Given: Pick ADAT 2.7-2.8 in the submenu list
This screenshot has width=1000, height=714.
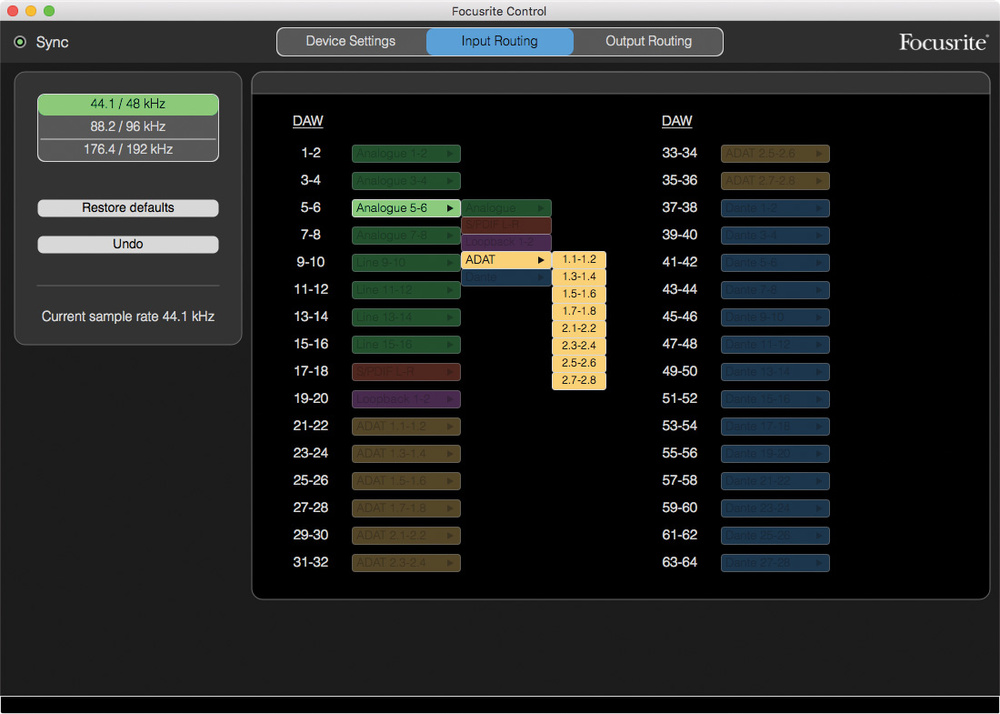Looking at the screenshot, I should click(579, 381).
